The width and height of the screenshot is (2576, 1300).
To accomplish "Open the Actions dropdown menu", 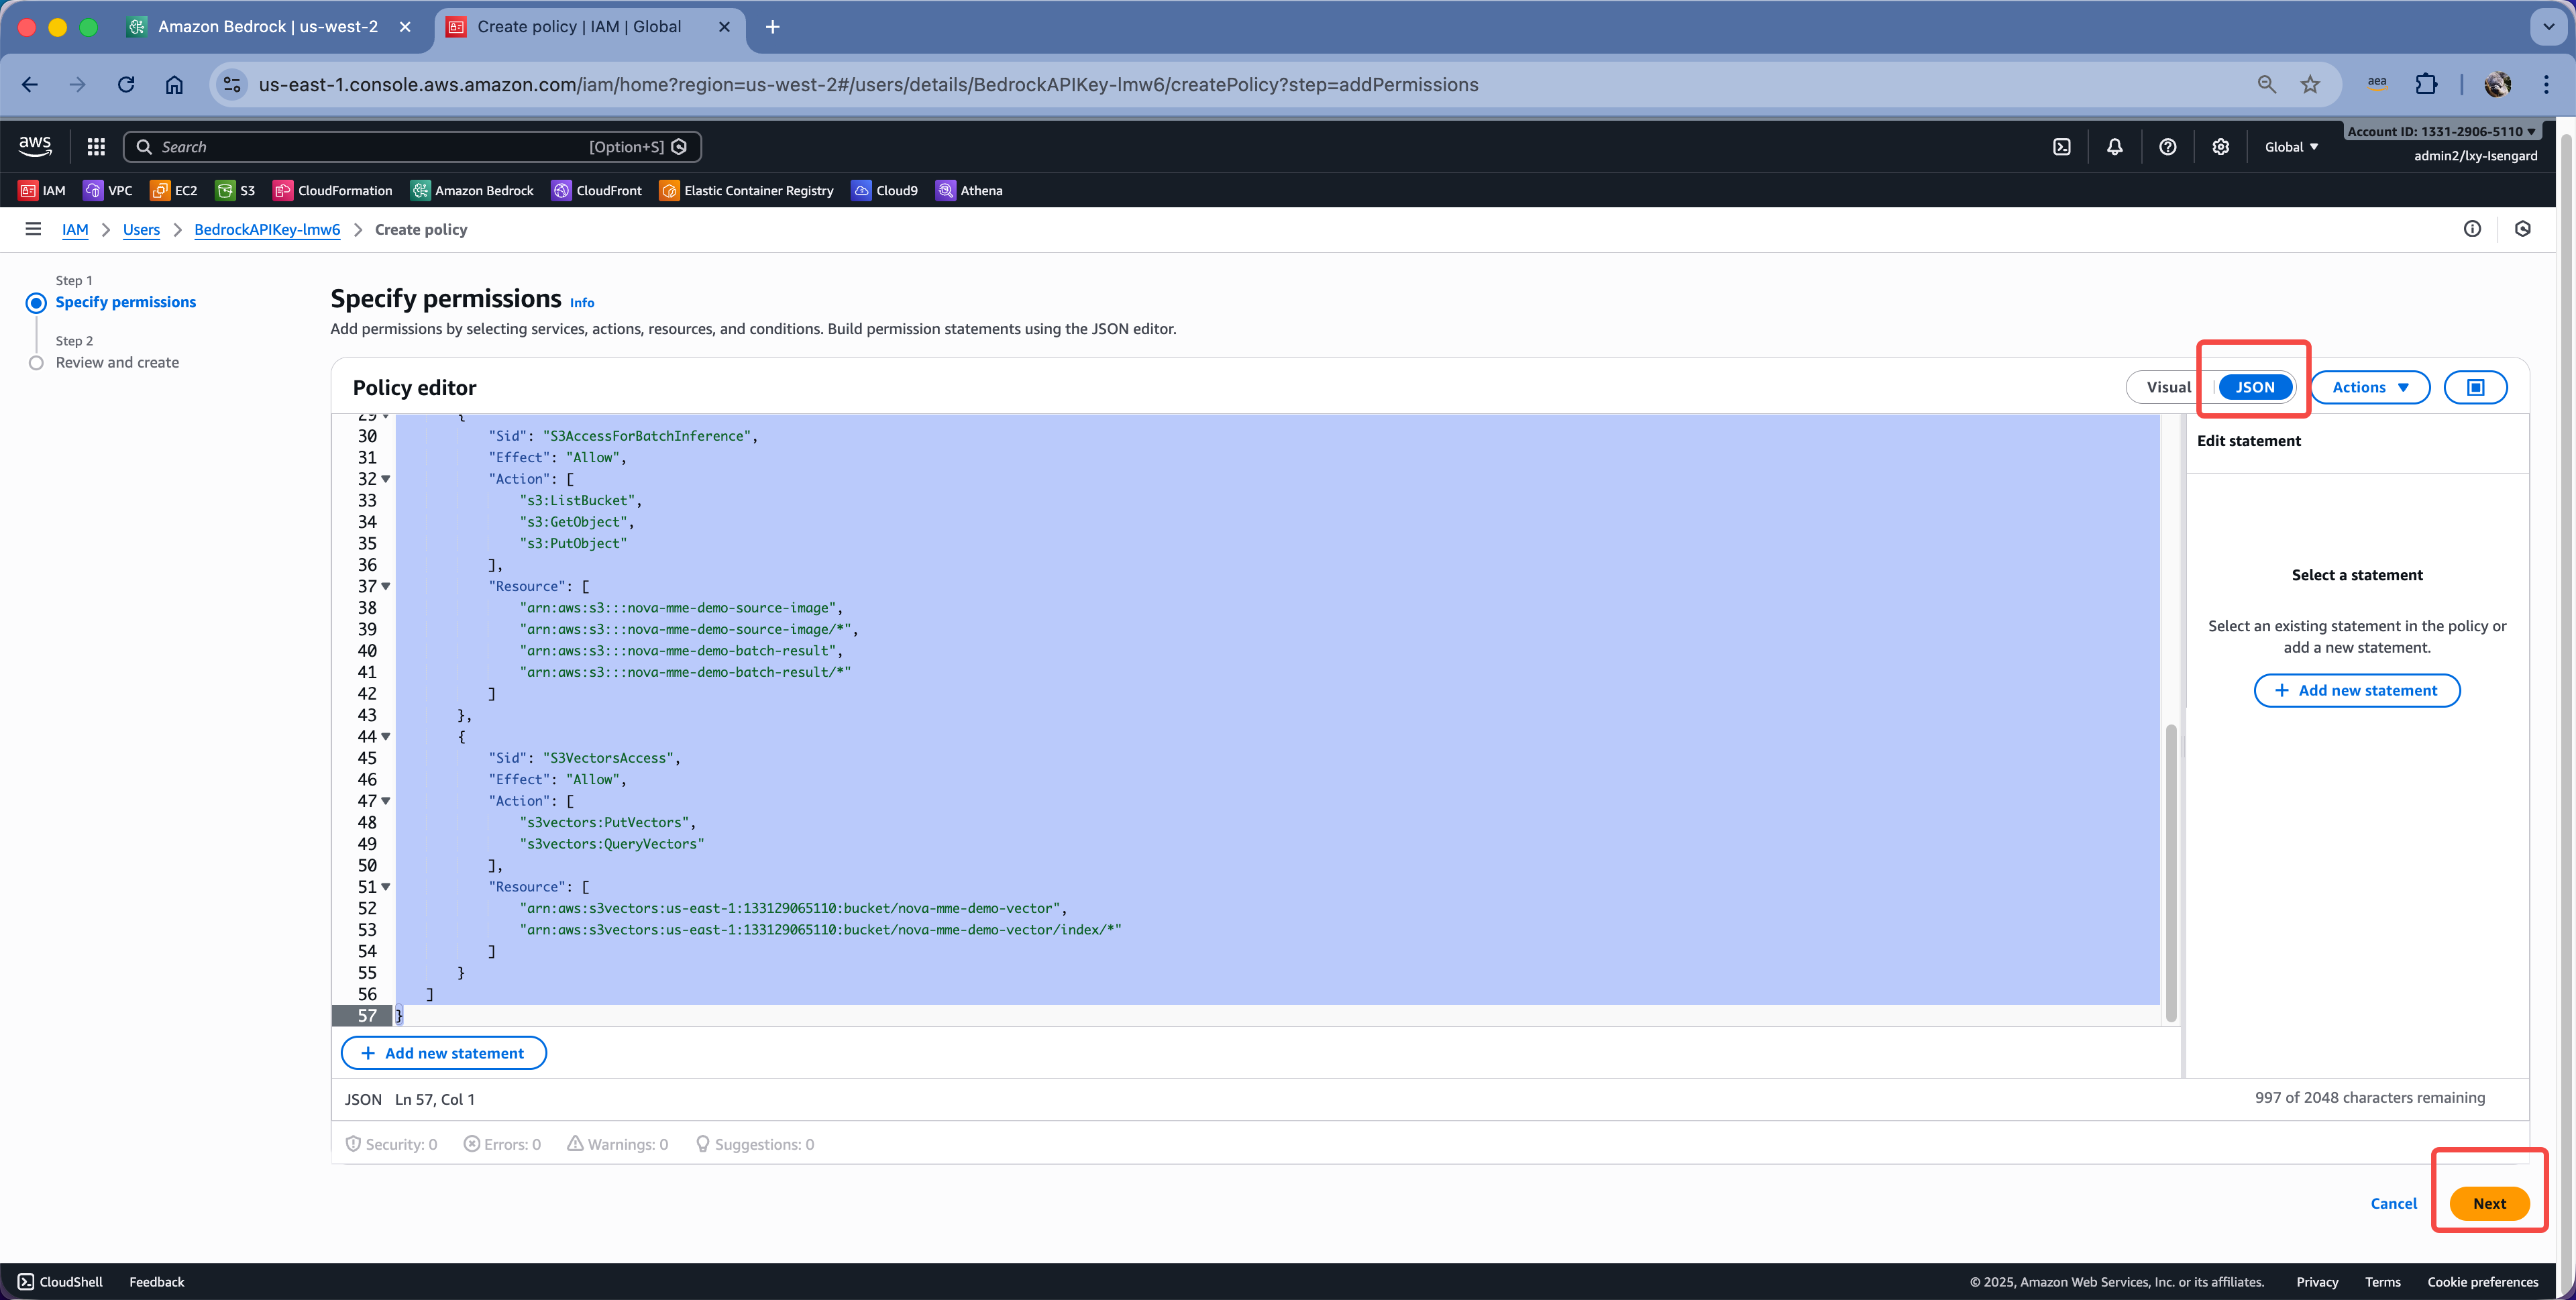I will point(2369,387).
